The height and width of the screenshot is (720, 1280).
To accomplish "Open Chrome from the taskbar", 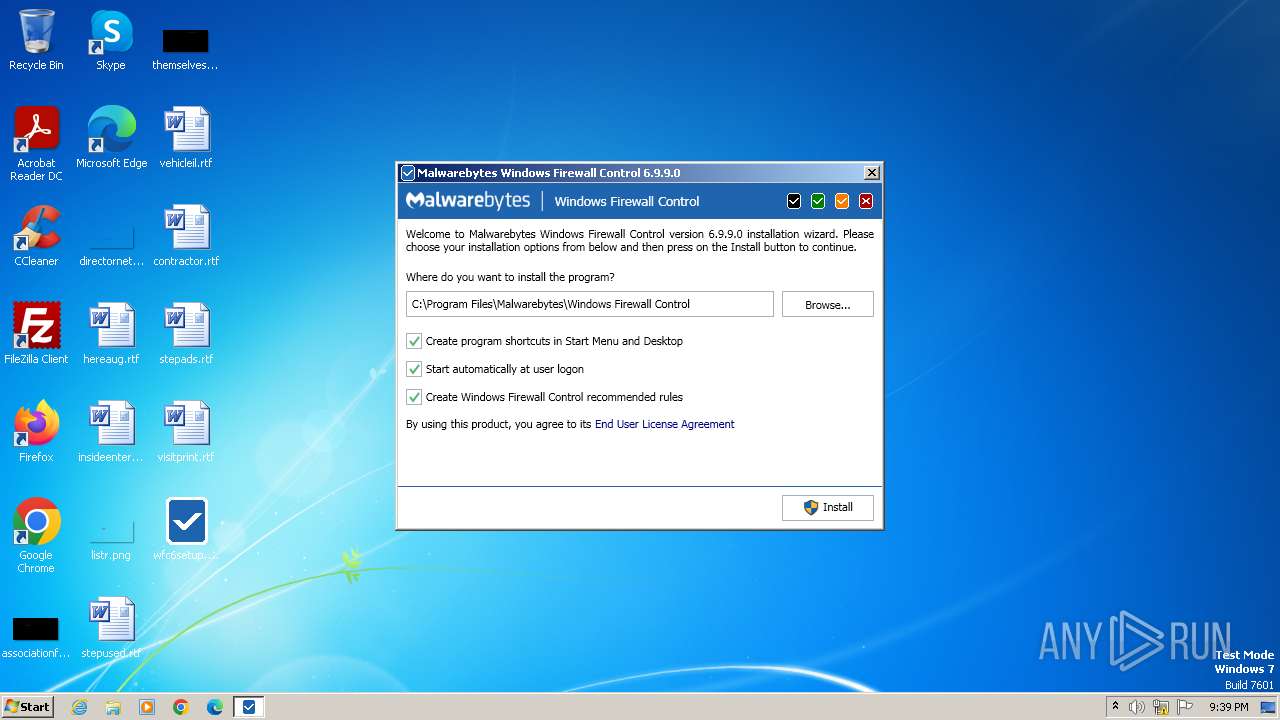I will pos(181,707).
